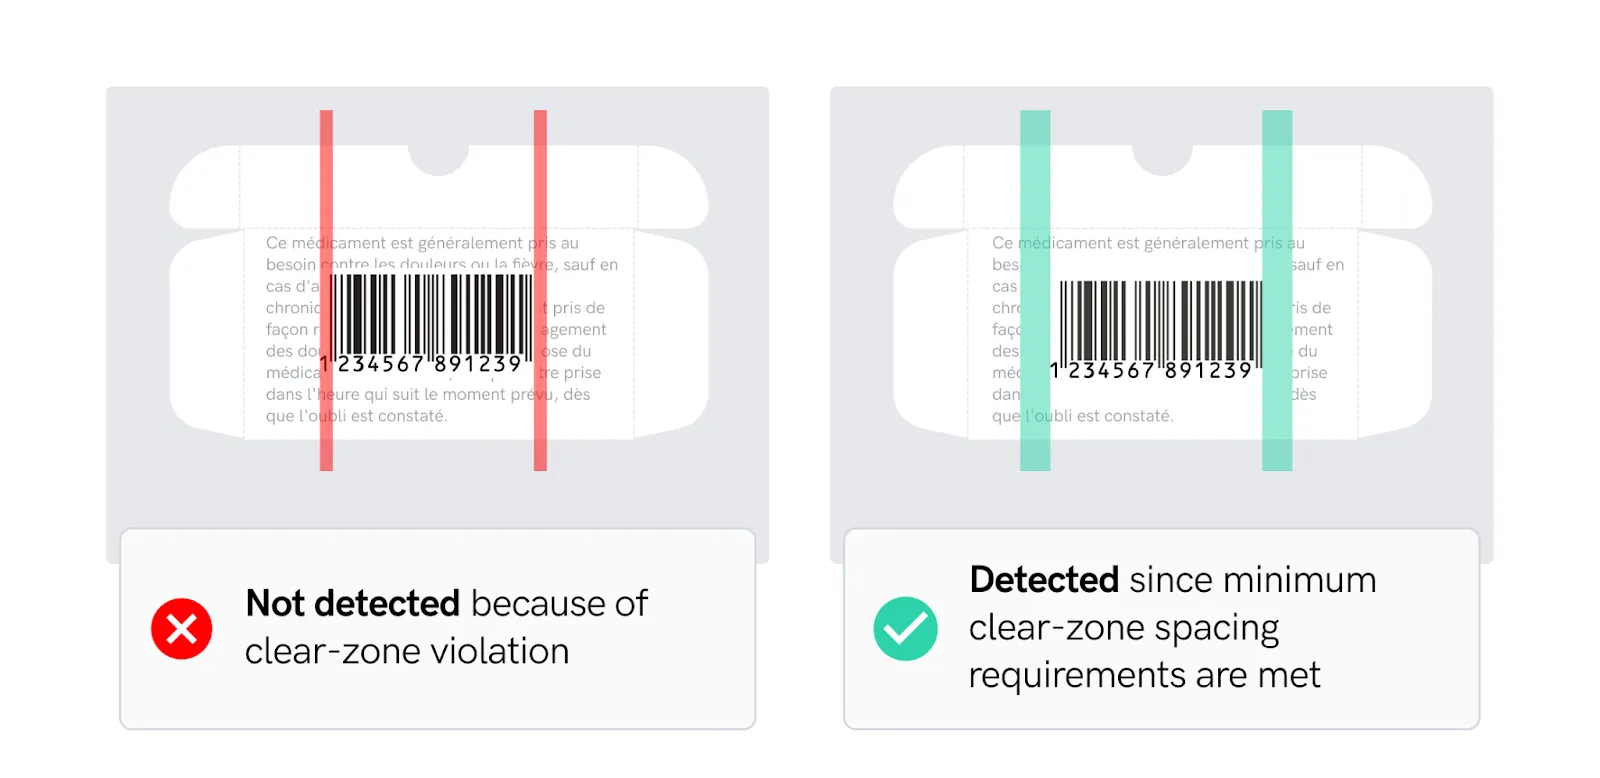Click the notch atop the right package
This screenshot has width=1600, height=778.
tap(1162, 158)
